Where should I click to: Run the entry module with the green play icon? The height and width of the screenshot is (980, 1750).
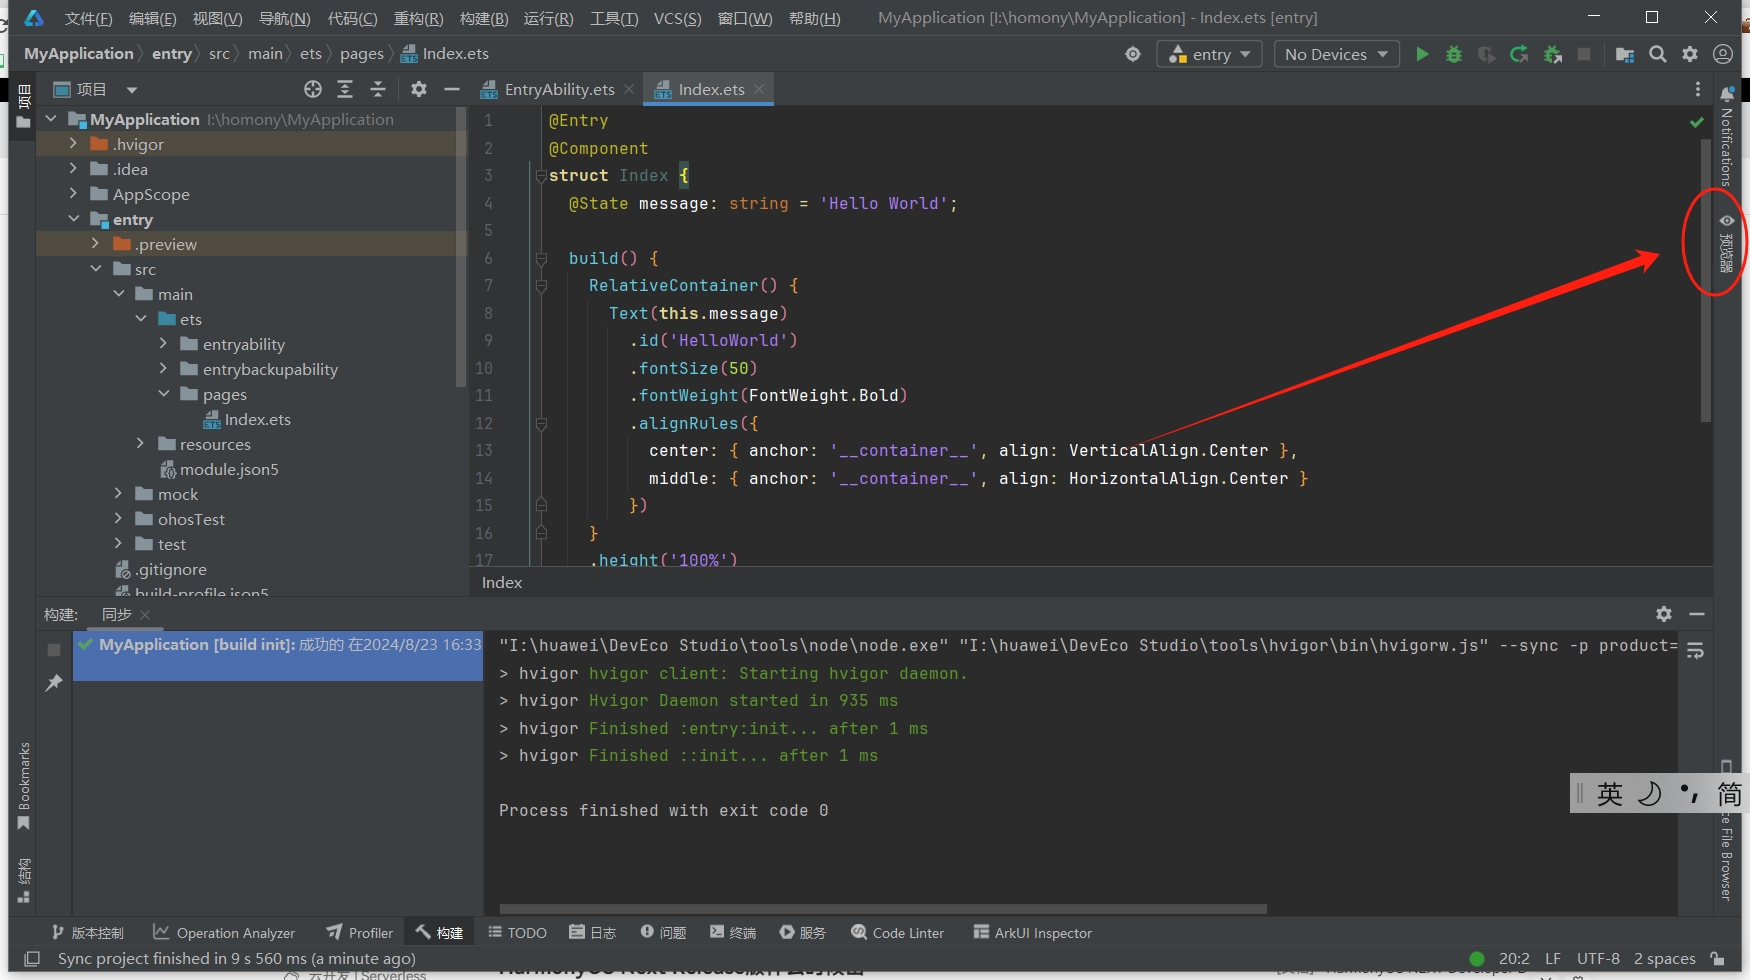pyautogui.click(x=1422, y=54)
